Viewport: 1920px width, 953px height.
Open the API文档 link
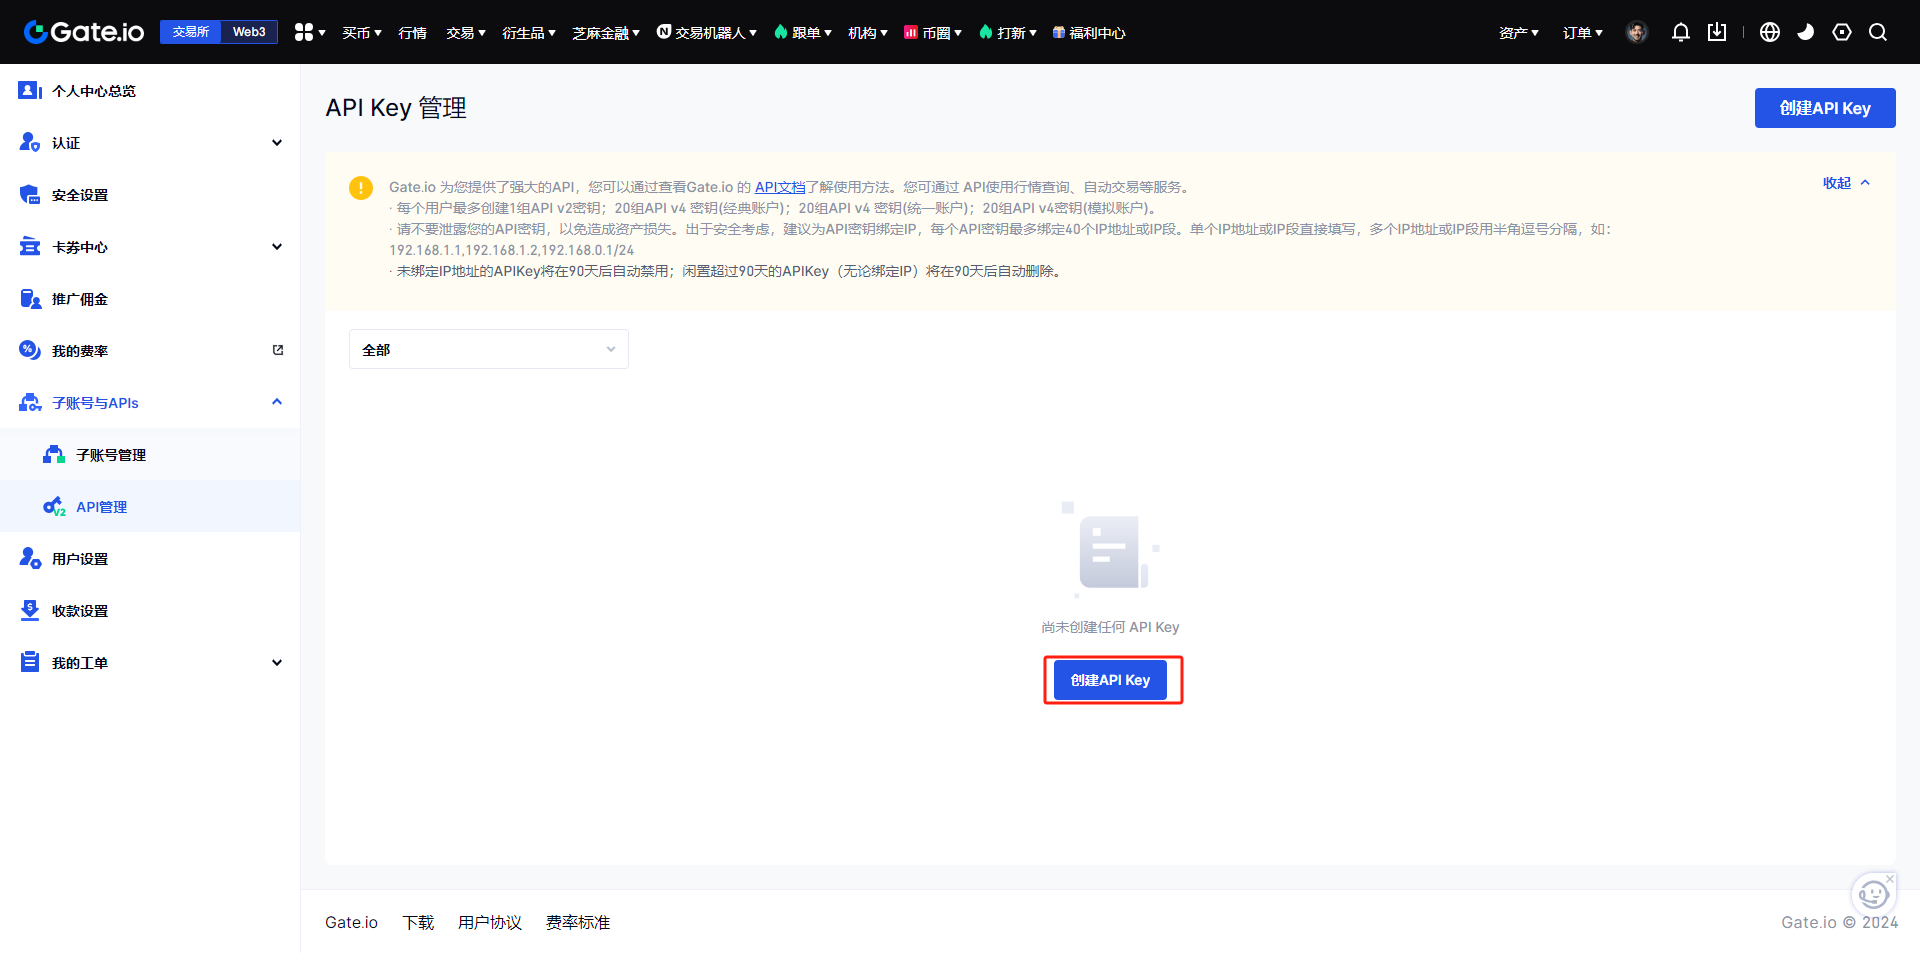[x=780, y=187]
